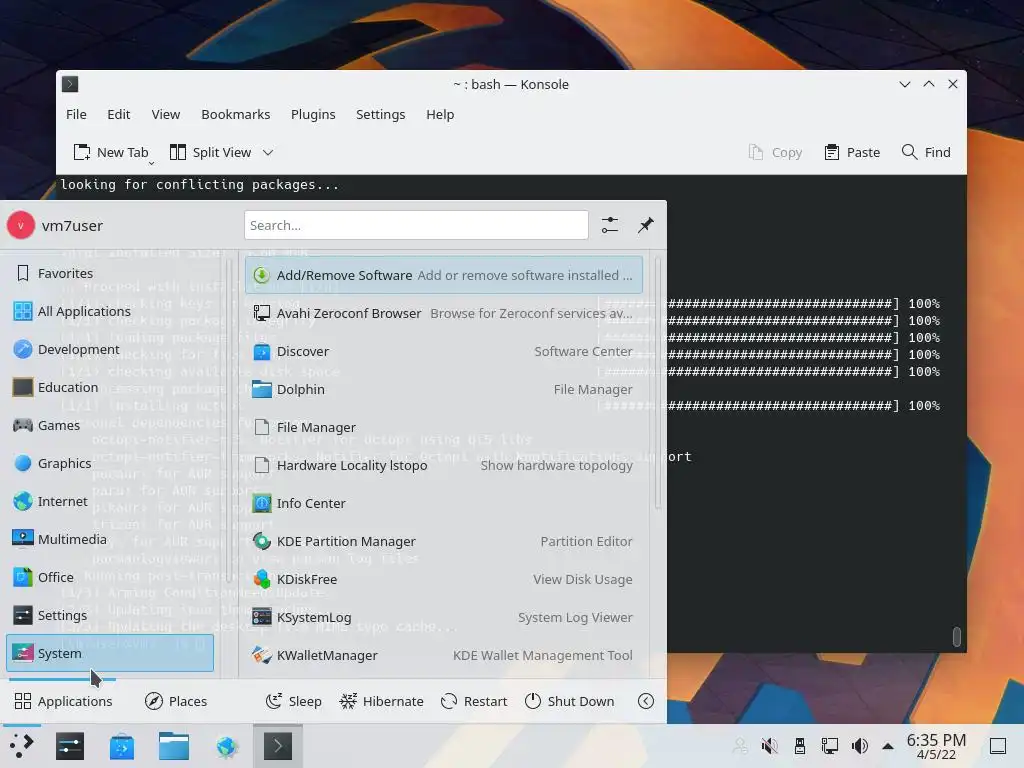Click the Restart button
This screenshot has width=1024, height=768.
point(474,701)
